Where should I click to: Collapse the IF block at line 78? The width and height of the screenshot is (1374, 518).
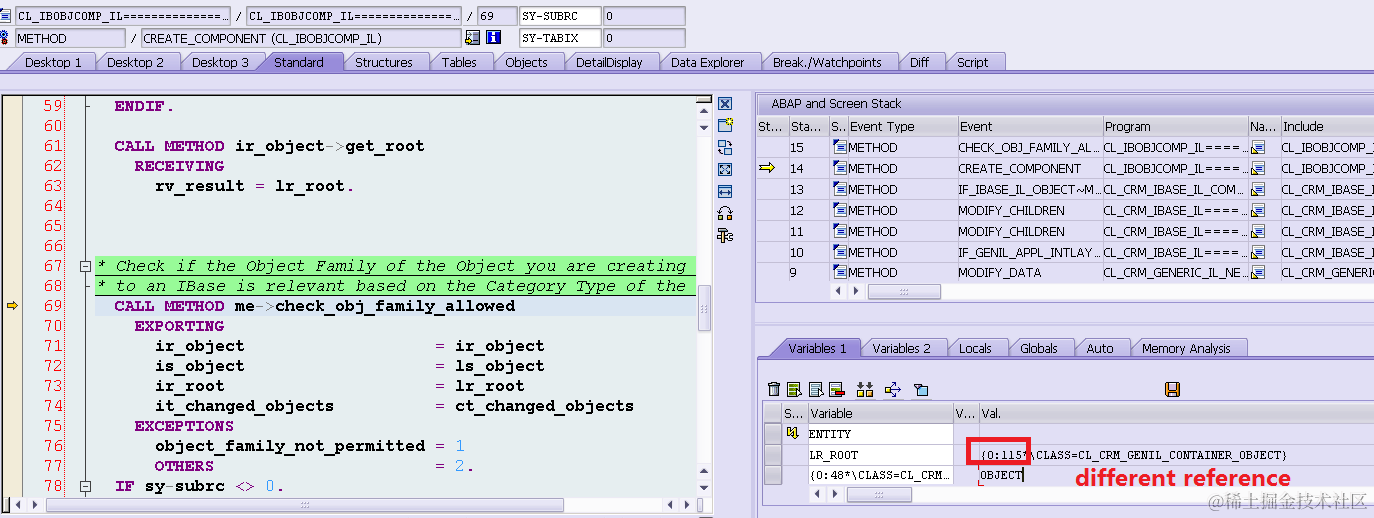click(85, 486)
